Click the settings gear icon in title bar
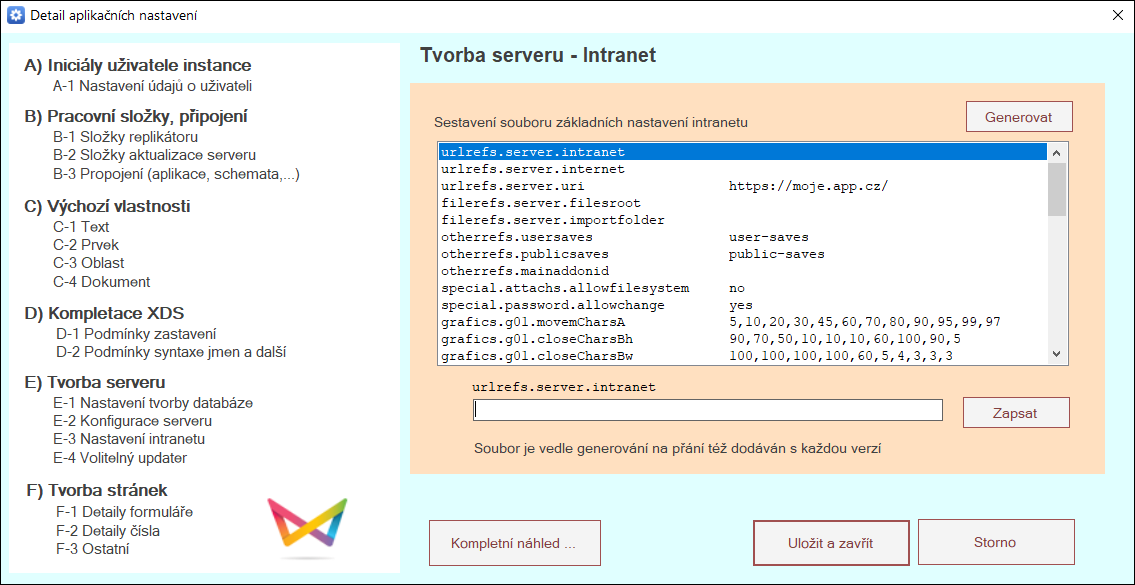This screenshot has height=585, width=1135. click(15, 15)
